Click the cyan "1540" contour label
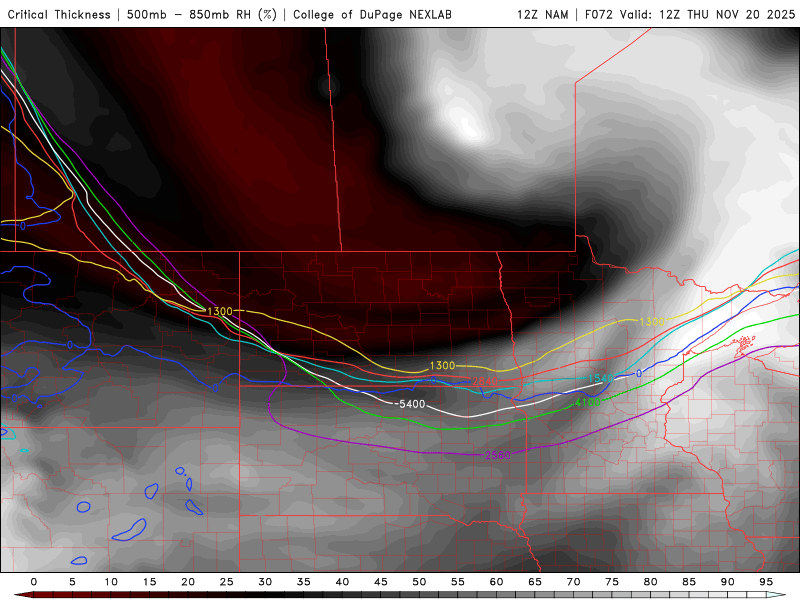 click(x=601, y=379)
